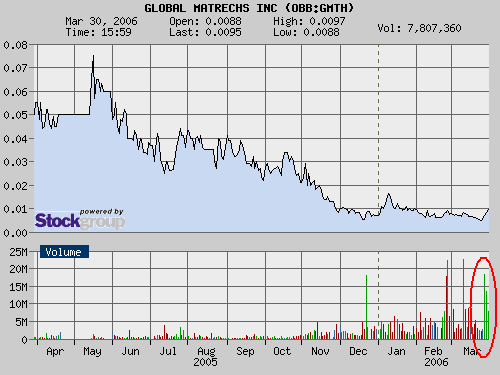Select the Last: 0.0095 value
This screenshot has width=500, height=375.
tap(205, 32)
